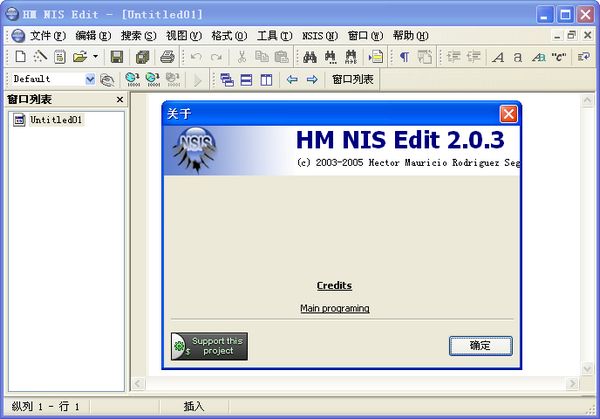
Task: Select Untitled01 in the window list
Action: tap(55, 120)
